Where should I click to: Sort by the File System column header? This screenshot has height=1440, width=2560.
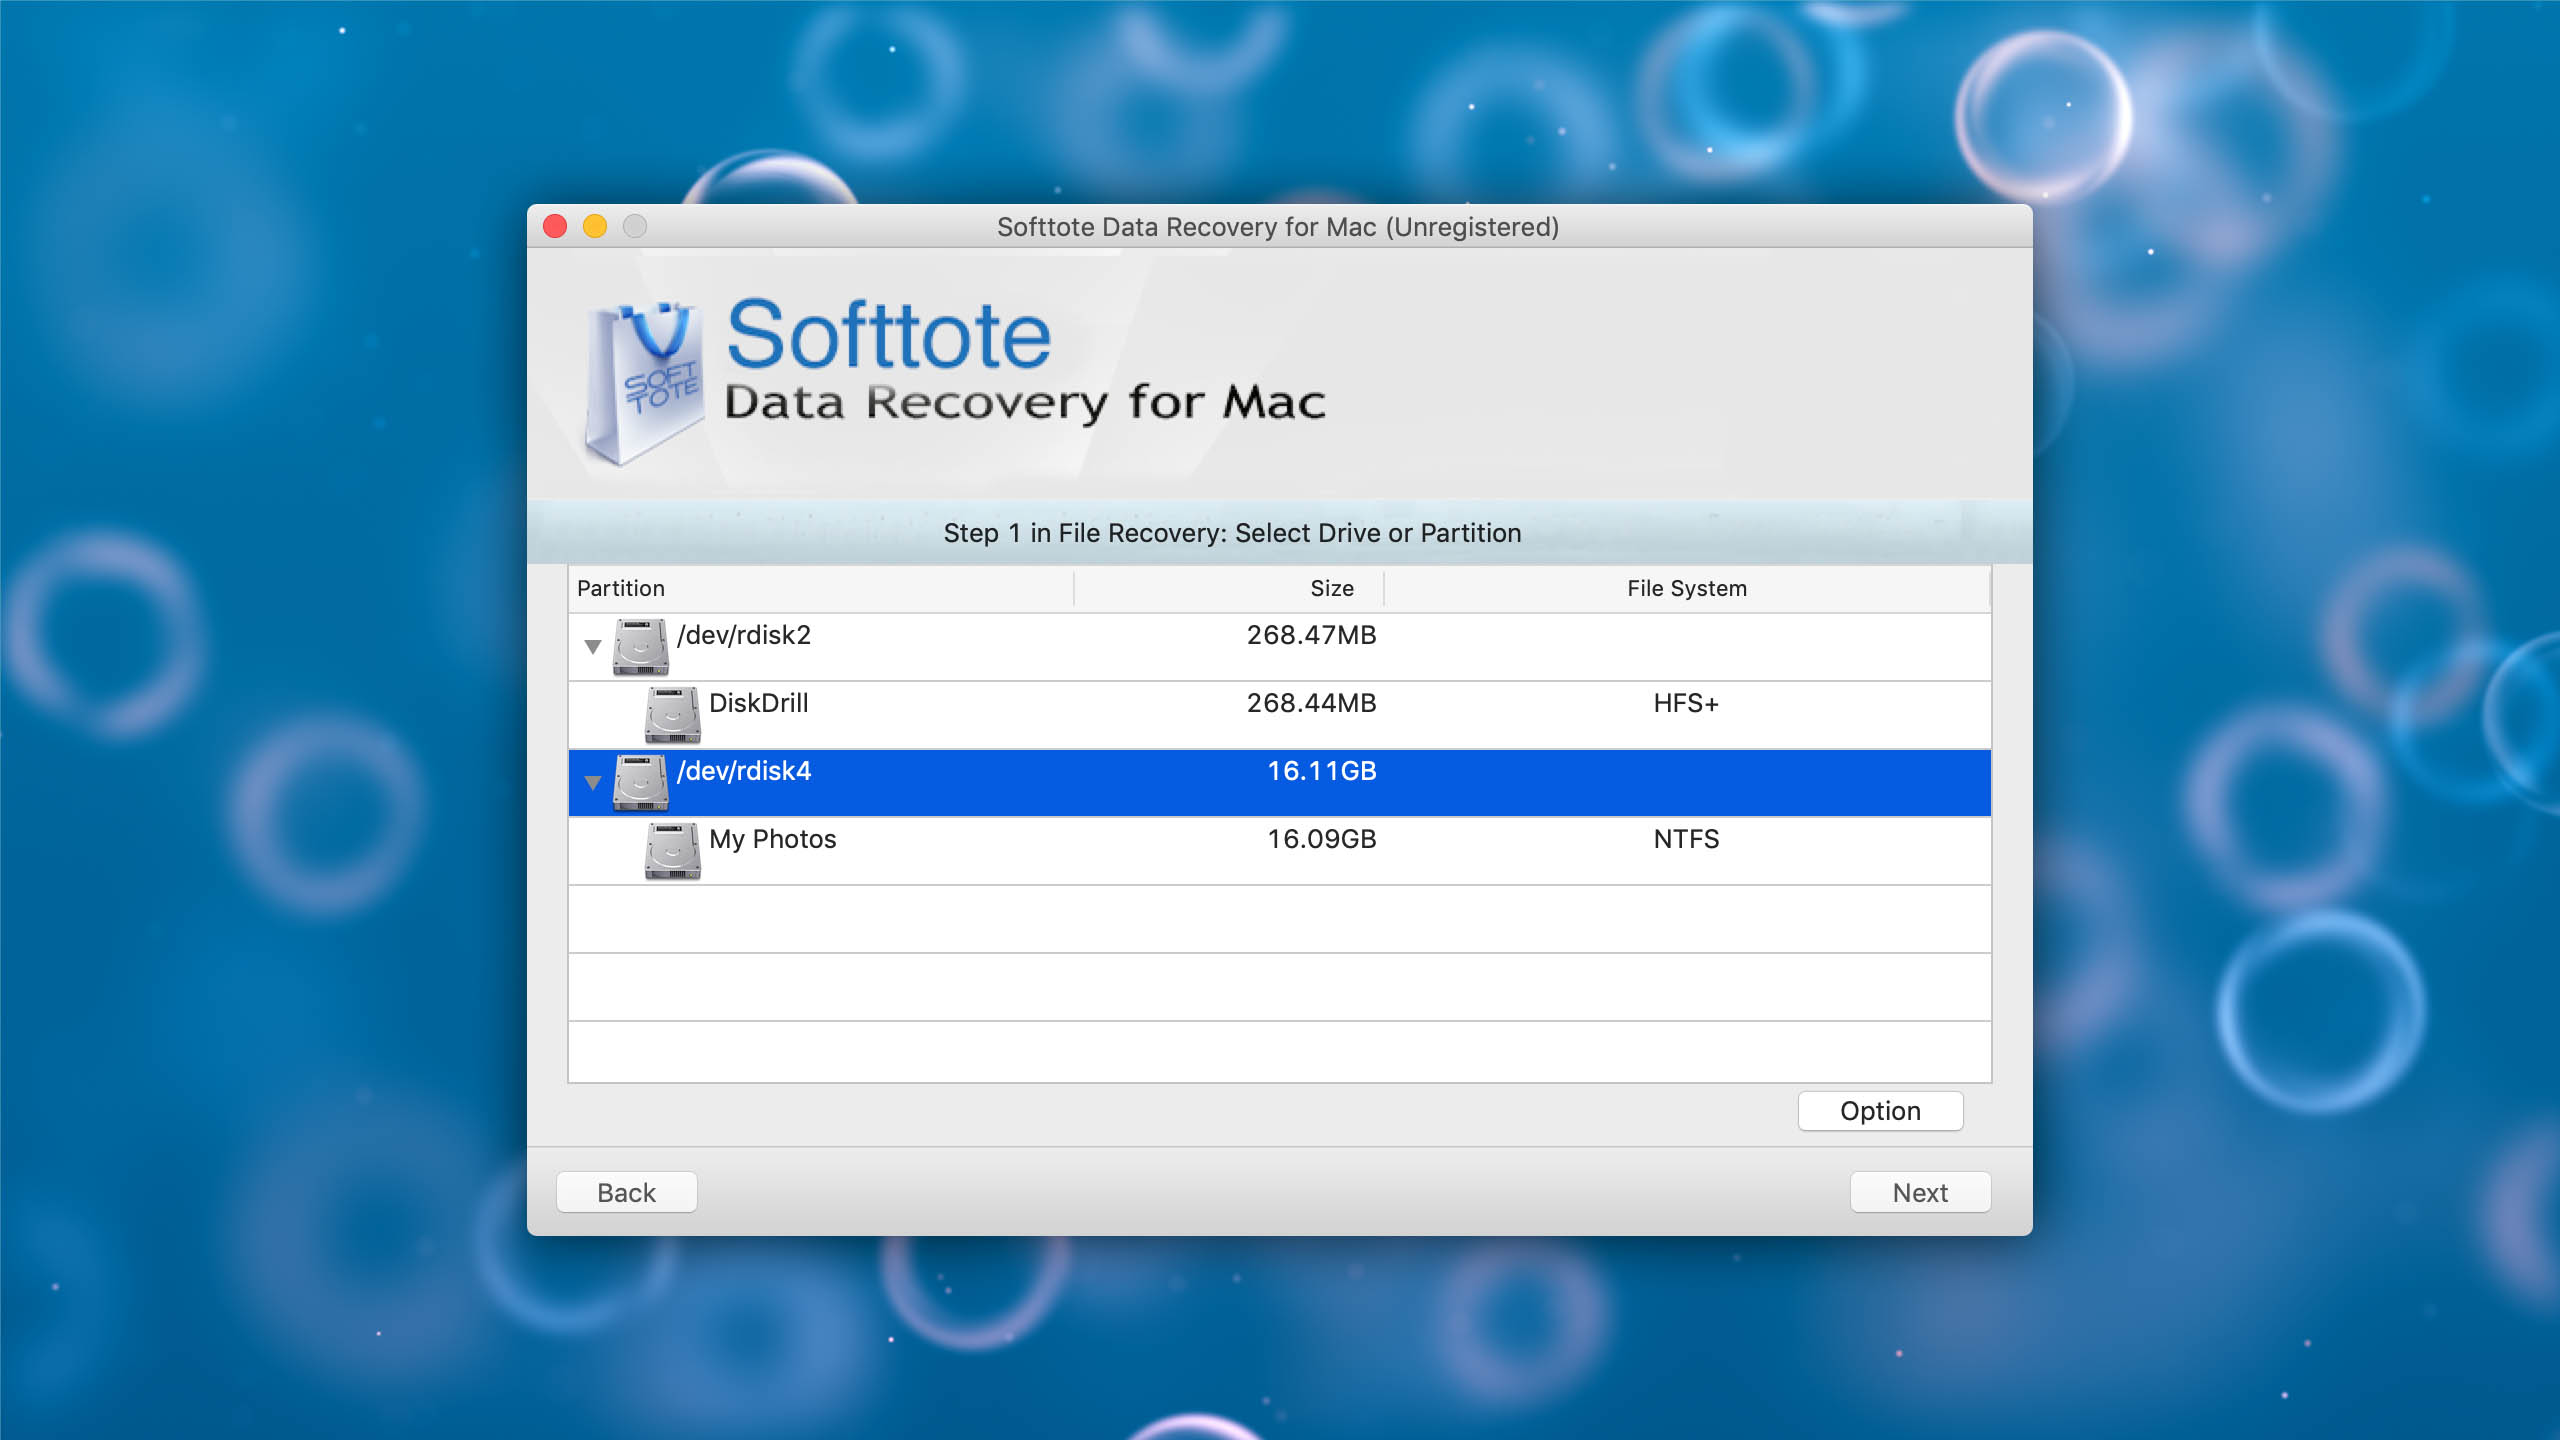tap(1687, 588)
